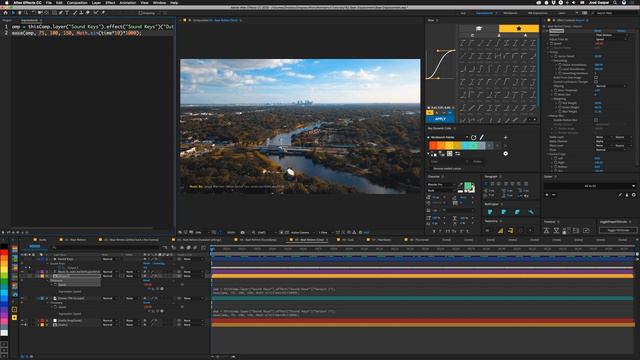Click the Home icon in the toolbar

tap(5, 13)
